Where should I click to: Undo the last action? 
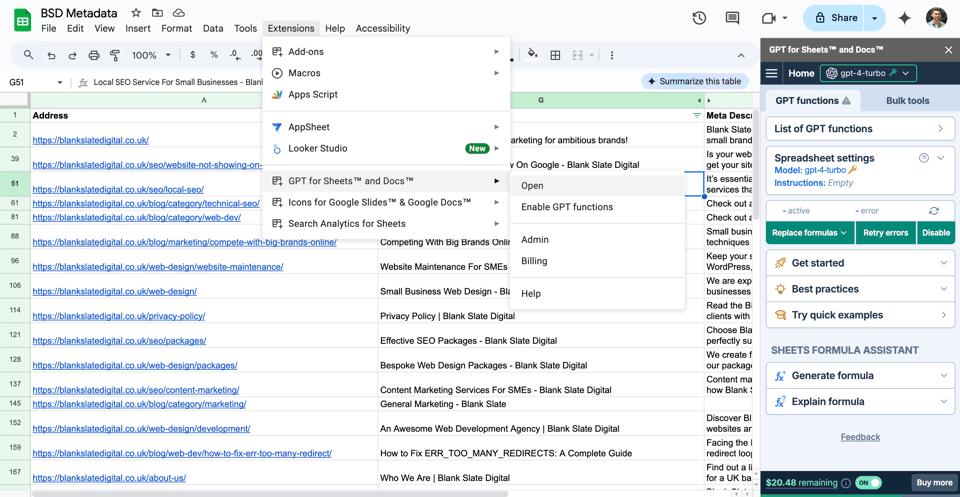coord(51,55)
